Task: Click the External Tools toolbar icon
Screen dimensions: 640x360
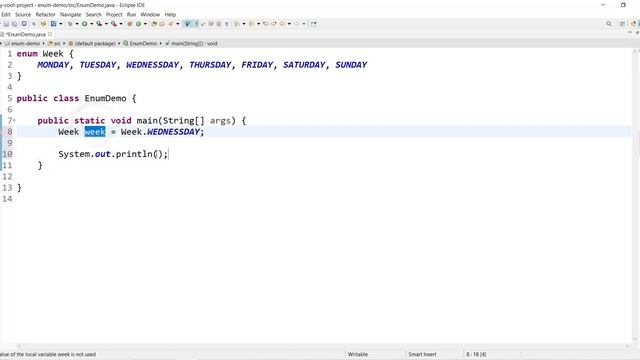Action: click(x=114, y=24)
